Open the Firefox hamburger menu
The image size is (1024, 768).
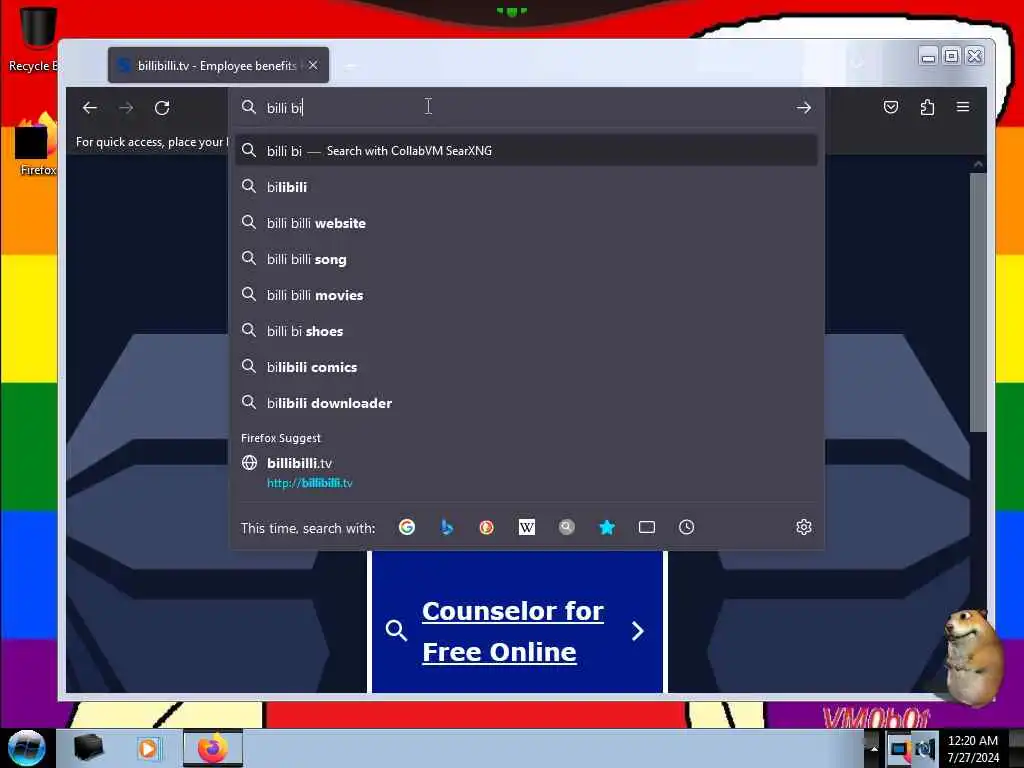[963, 107]
